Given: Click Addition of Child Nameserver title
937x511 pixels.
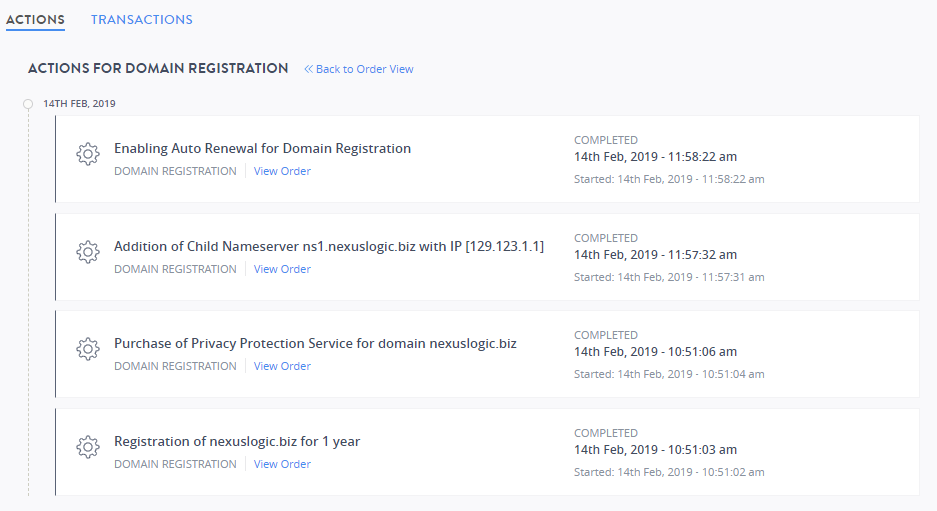Looking at the screenshot, I should [329, 246].
